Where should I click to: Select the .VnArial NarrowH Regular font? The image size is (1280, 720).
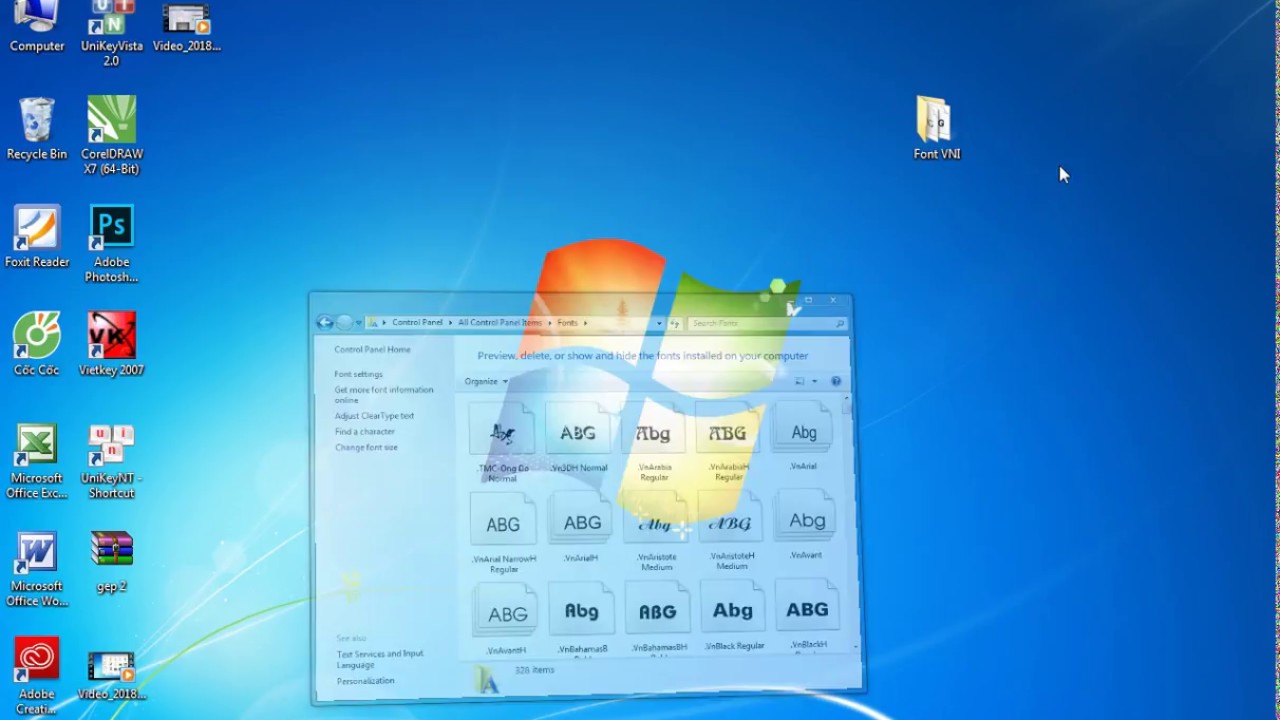[x=504, y=534]
